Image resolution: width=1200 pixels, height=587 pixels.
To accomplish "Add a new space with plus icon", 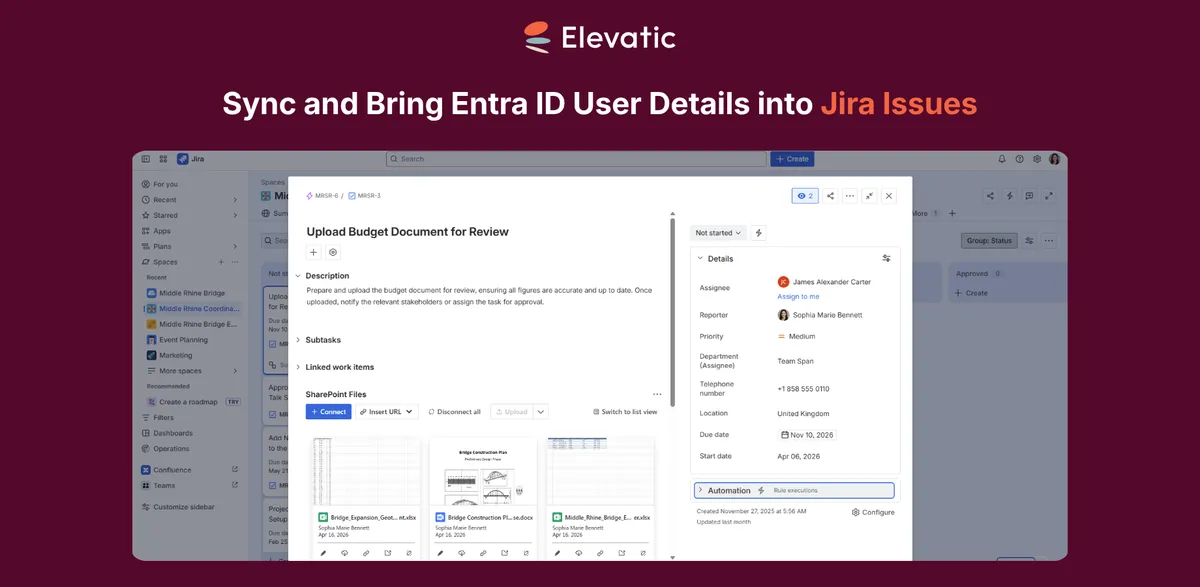I will point(220,262).
